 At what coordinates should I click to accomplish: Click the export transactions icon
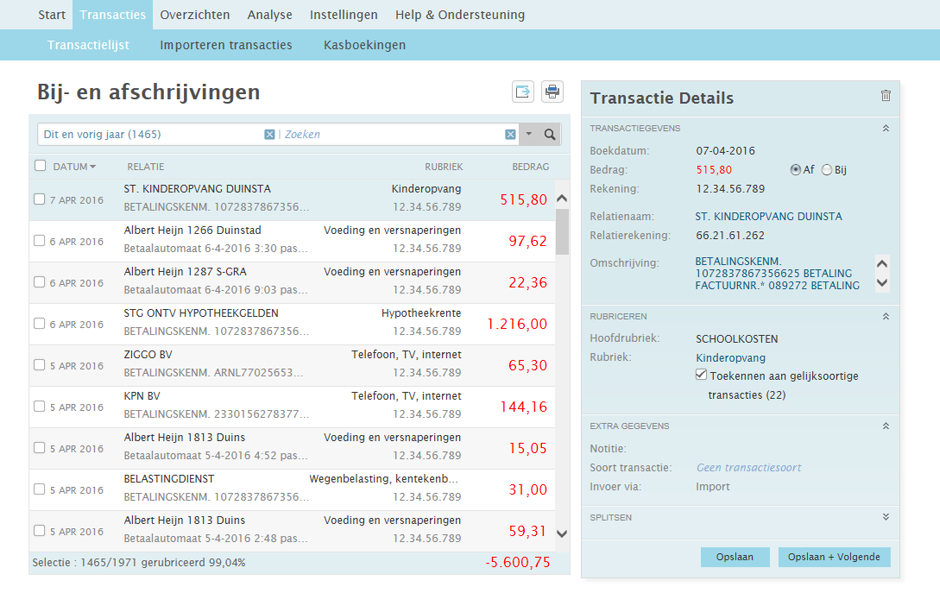tap(523, 92)
